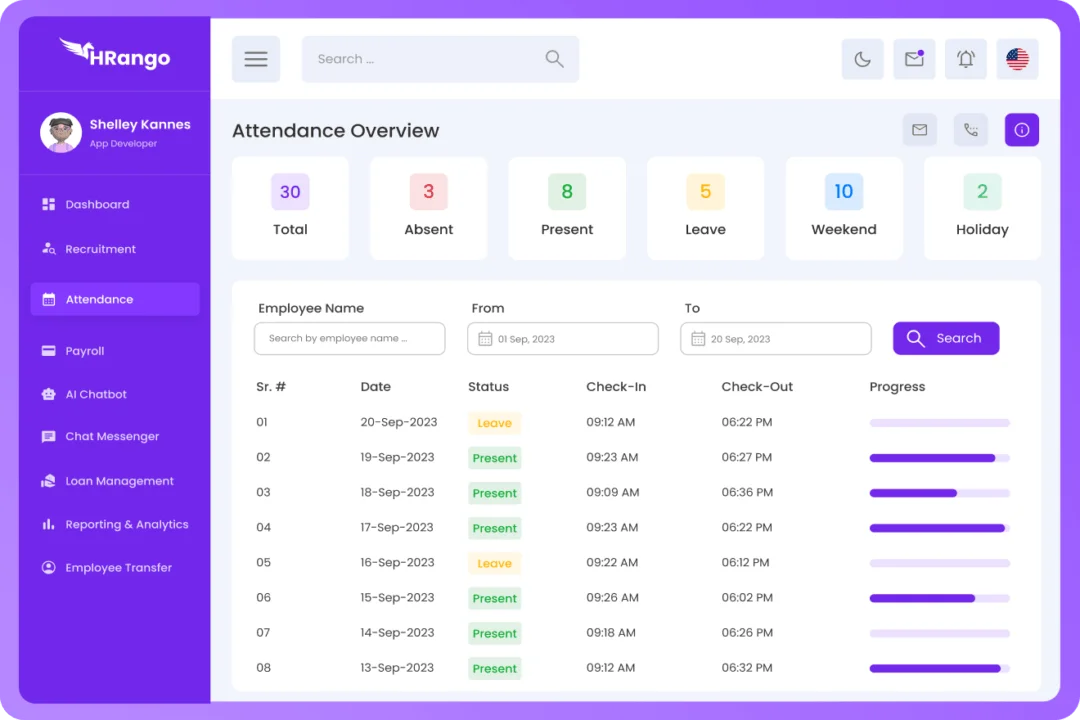Toggle dark mode with moon icon

pos(862,59)
